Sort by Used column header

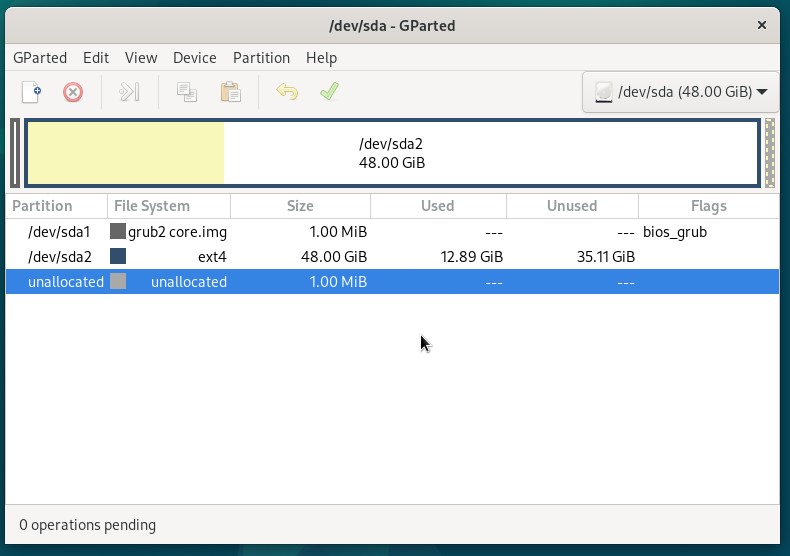click(x=438, y=206)
